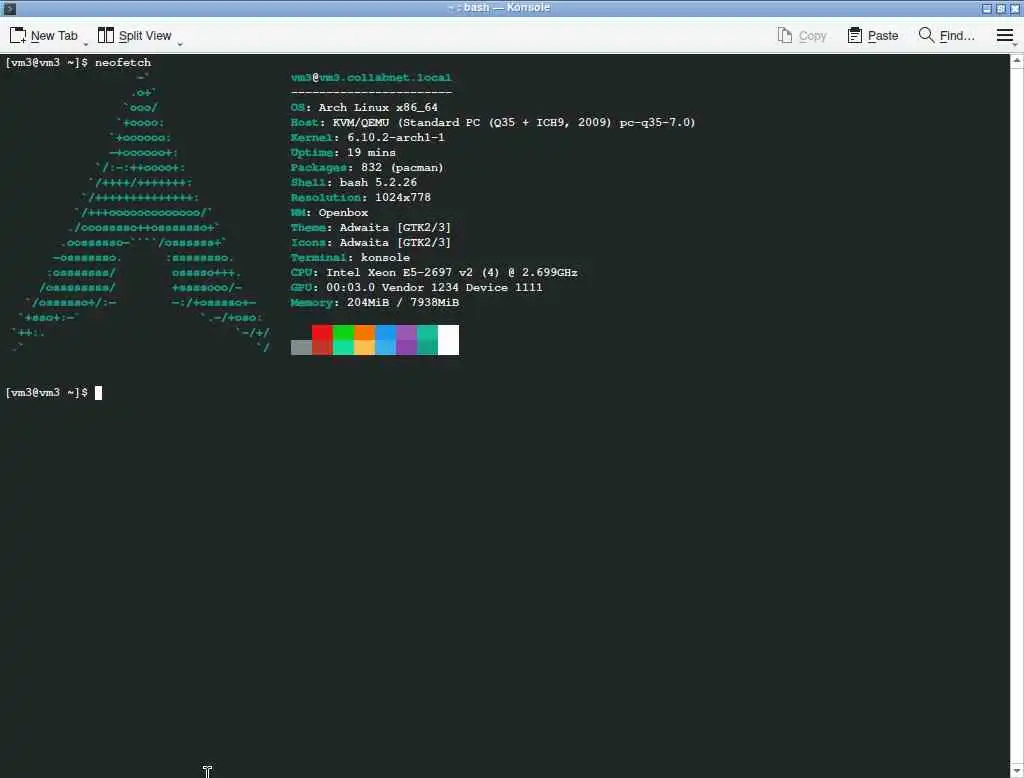Expand the Split View dropdown arrow
This screenshot has width=1024, height=778.
pos(180,44)
